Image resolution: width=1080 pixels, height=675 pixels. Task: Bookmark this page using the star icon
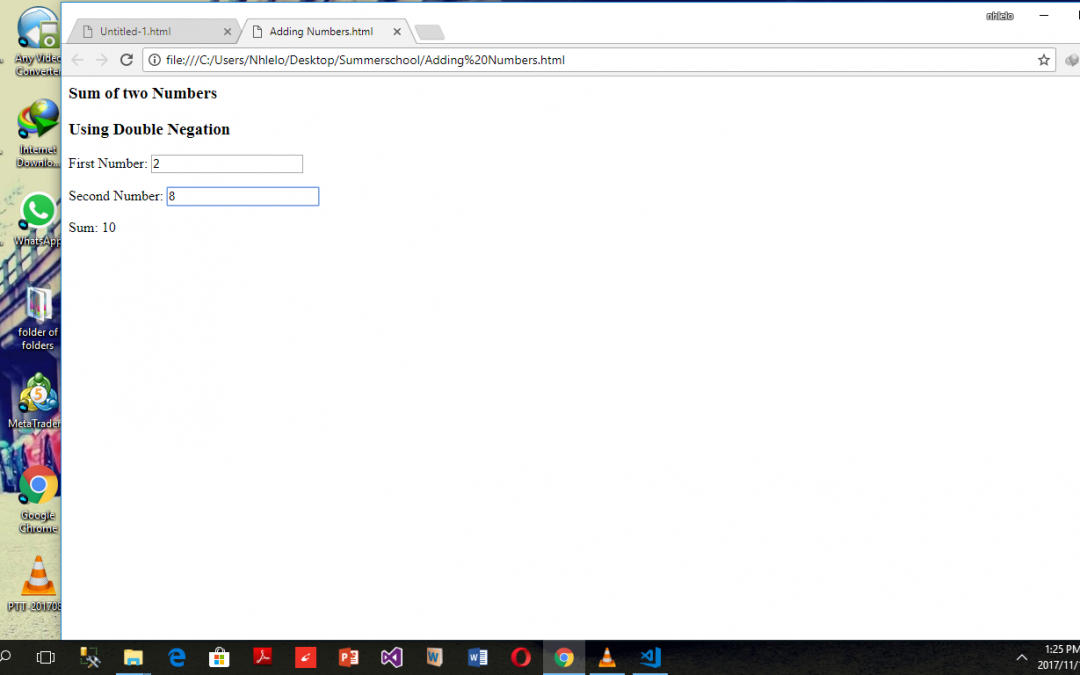click(1044, 60)
